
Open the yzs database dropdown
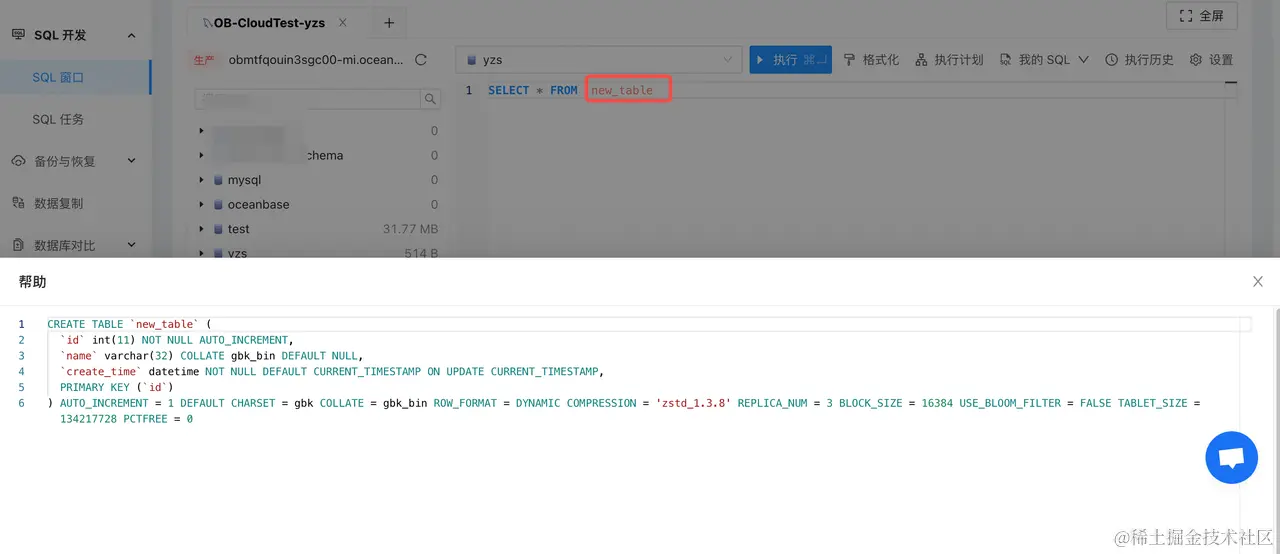coord(598,60)
